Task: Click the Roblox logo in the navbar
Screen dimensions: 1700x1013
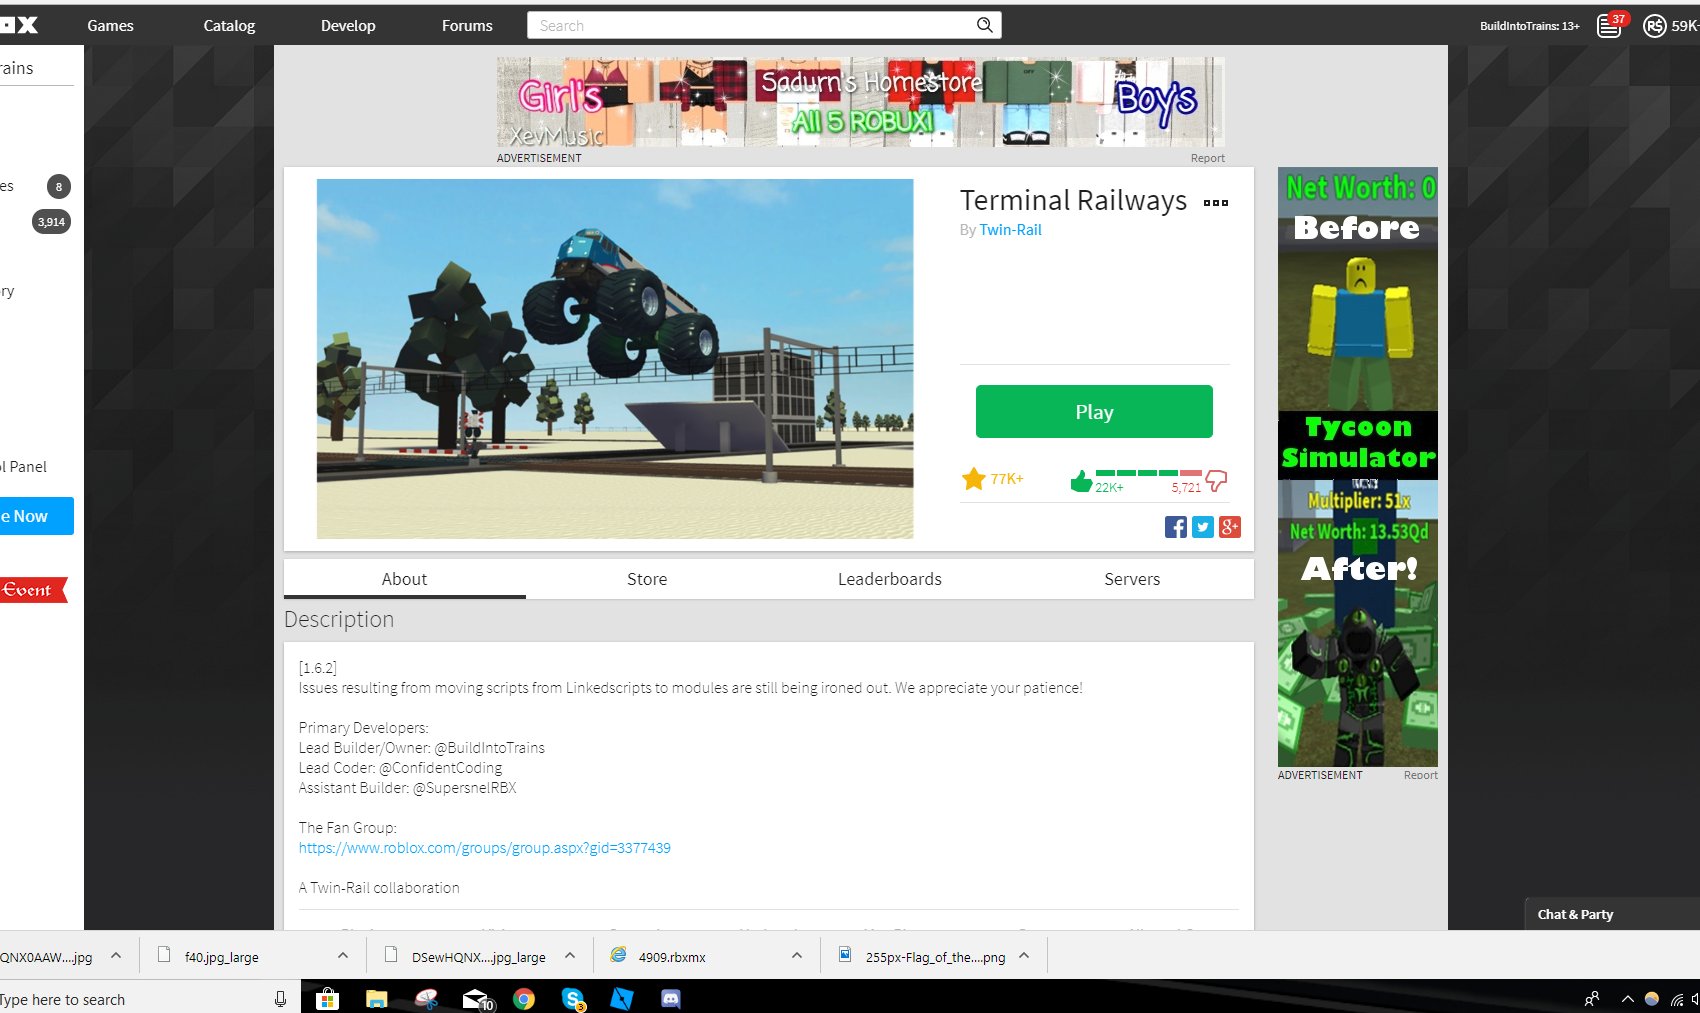Action: coord(19,25)
